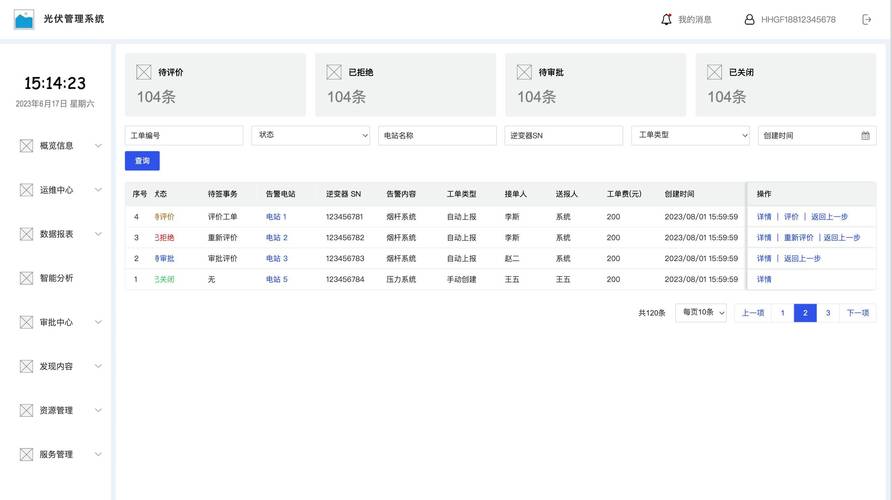Click current page 2 button

[805, 313]
